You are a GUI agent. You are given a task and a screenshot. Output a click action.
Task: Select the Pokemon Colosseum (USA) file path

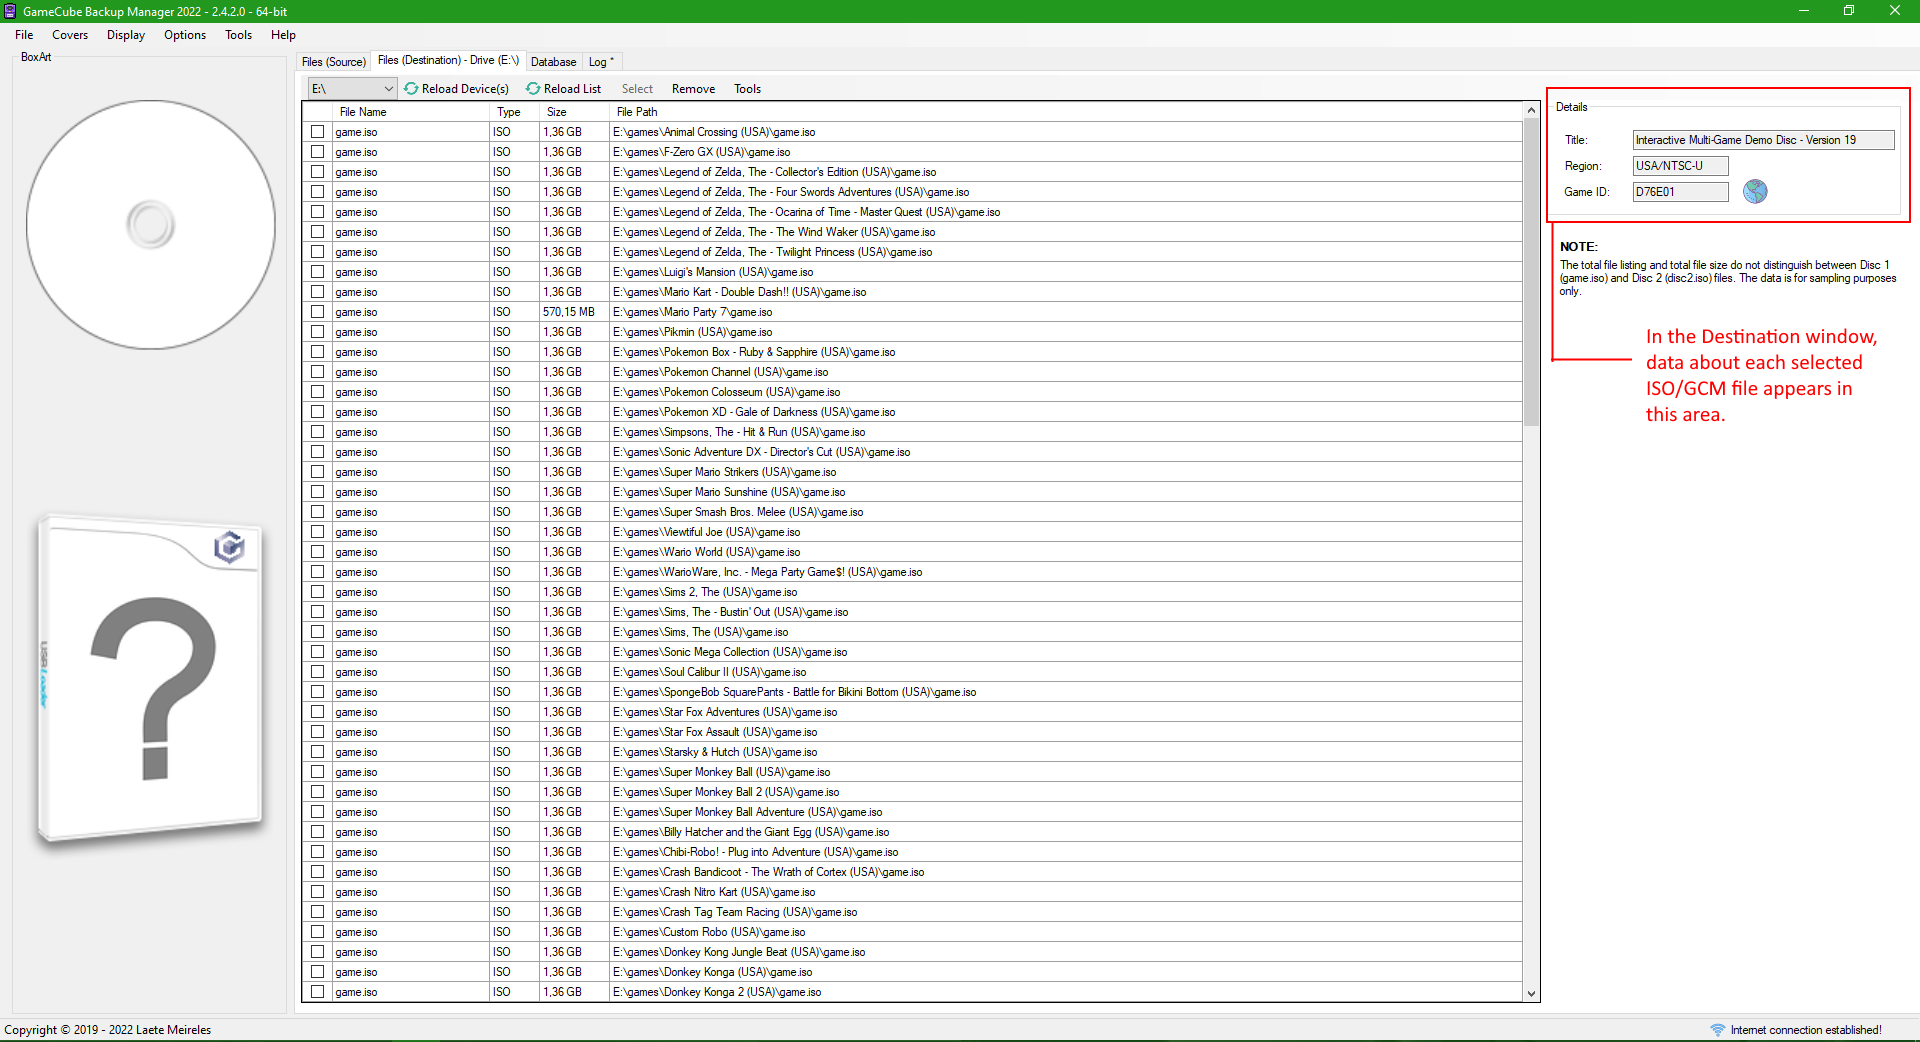click(x=726, y=392)
